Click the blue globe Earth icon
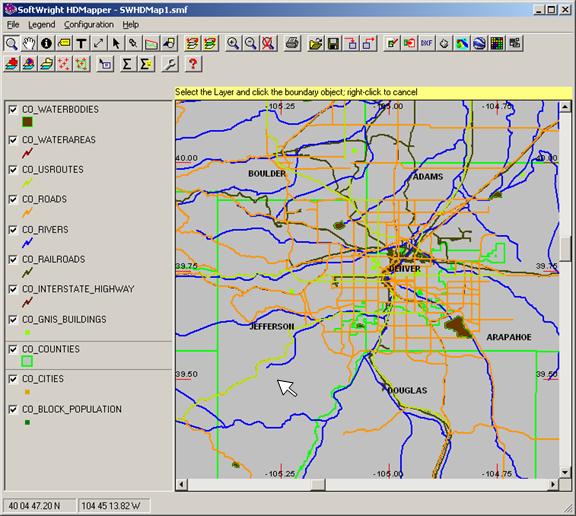 479,43
